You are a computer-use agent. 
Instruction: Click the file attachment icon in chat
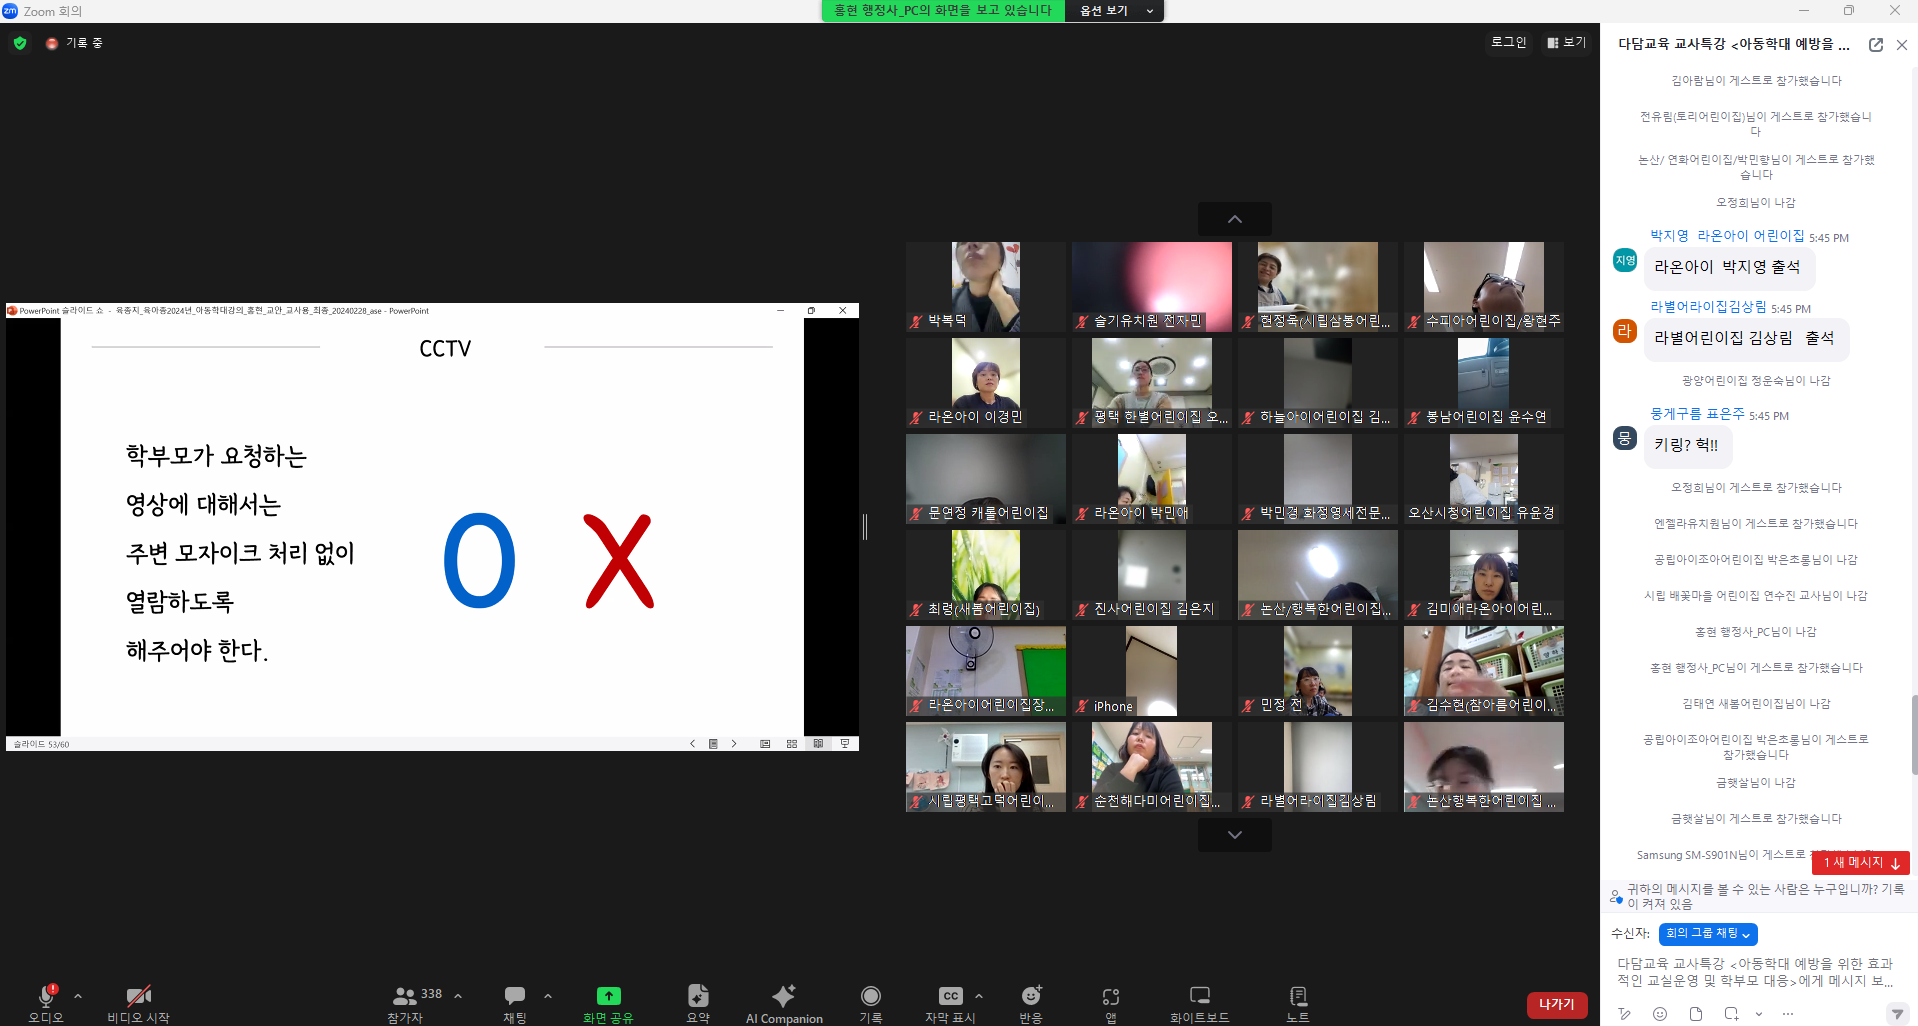(1696, 1014)
